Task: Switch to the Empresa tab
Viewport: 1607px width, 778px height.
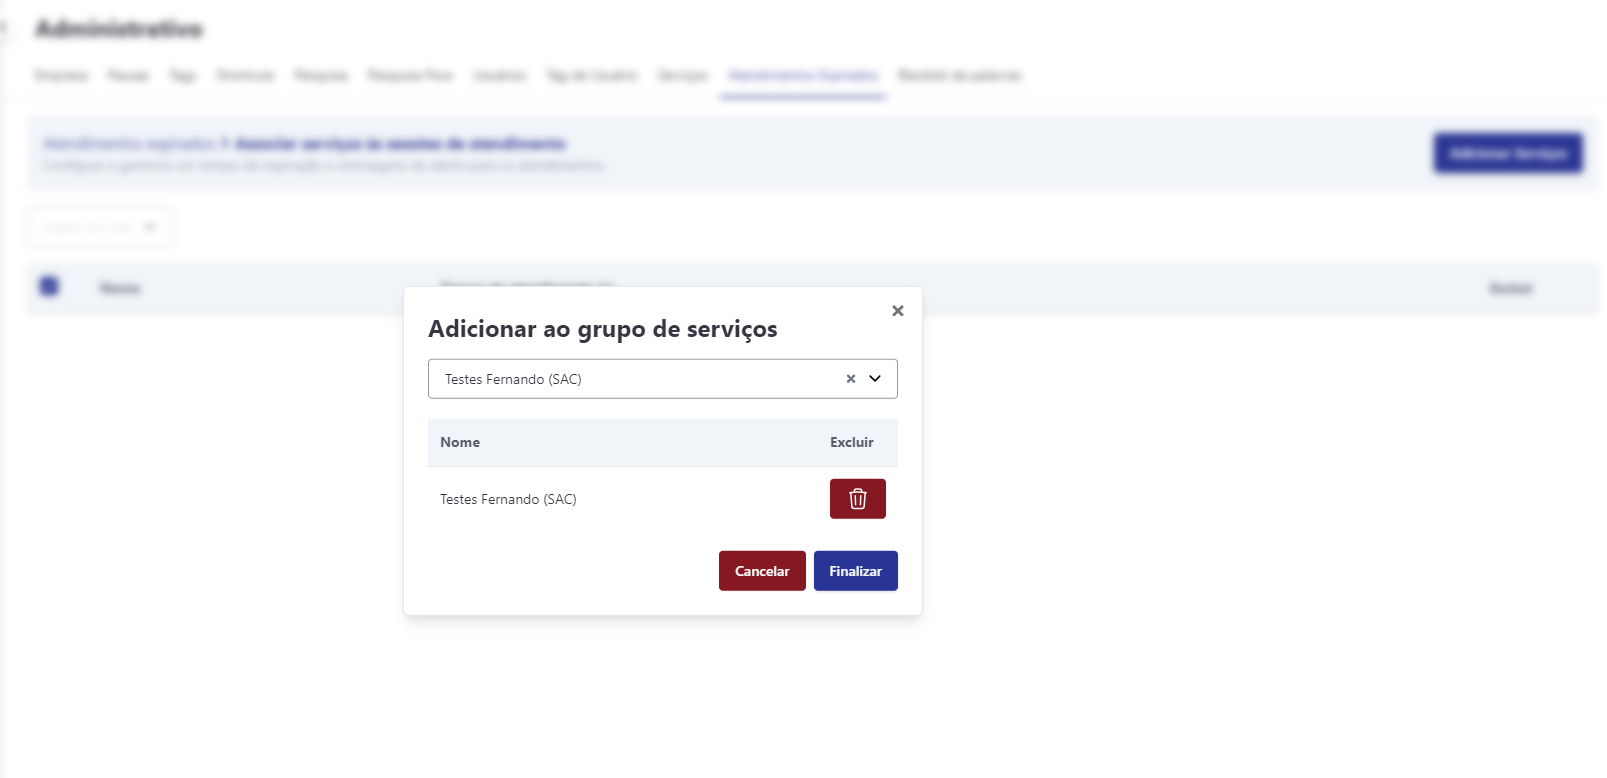Action: pos(61,76)
